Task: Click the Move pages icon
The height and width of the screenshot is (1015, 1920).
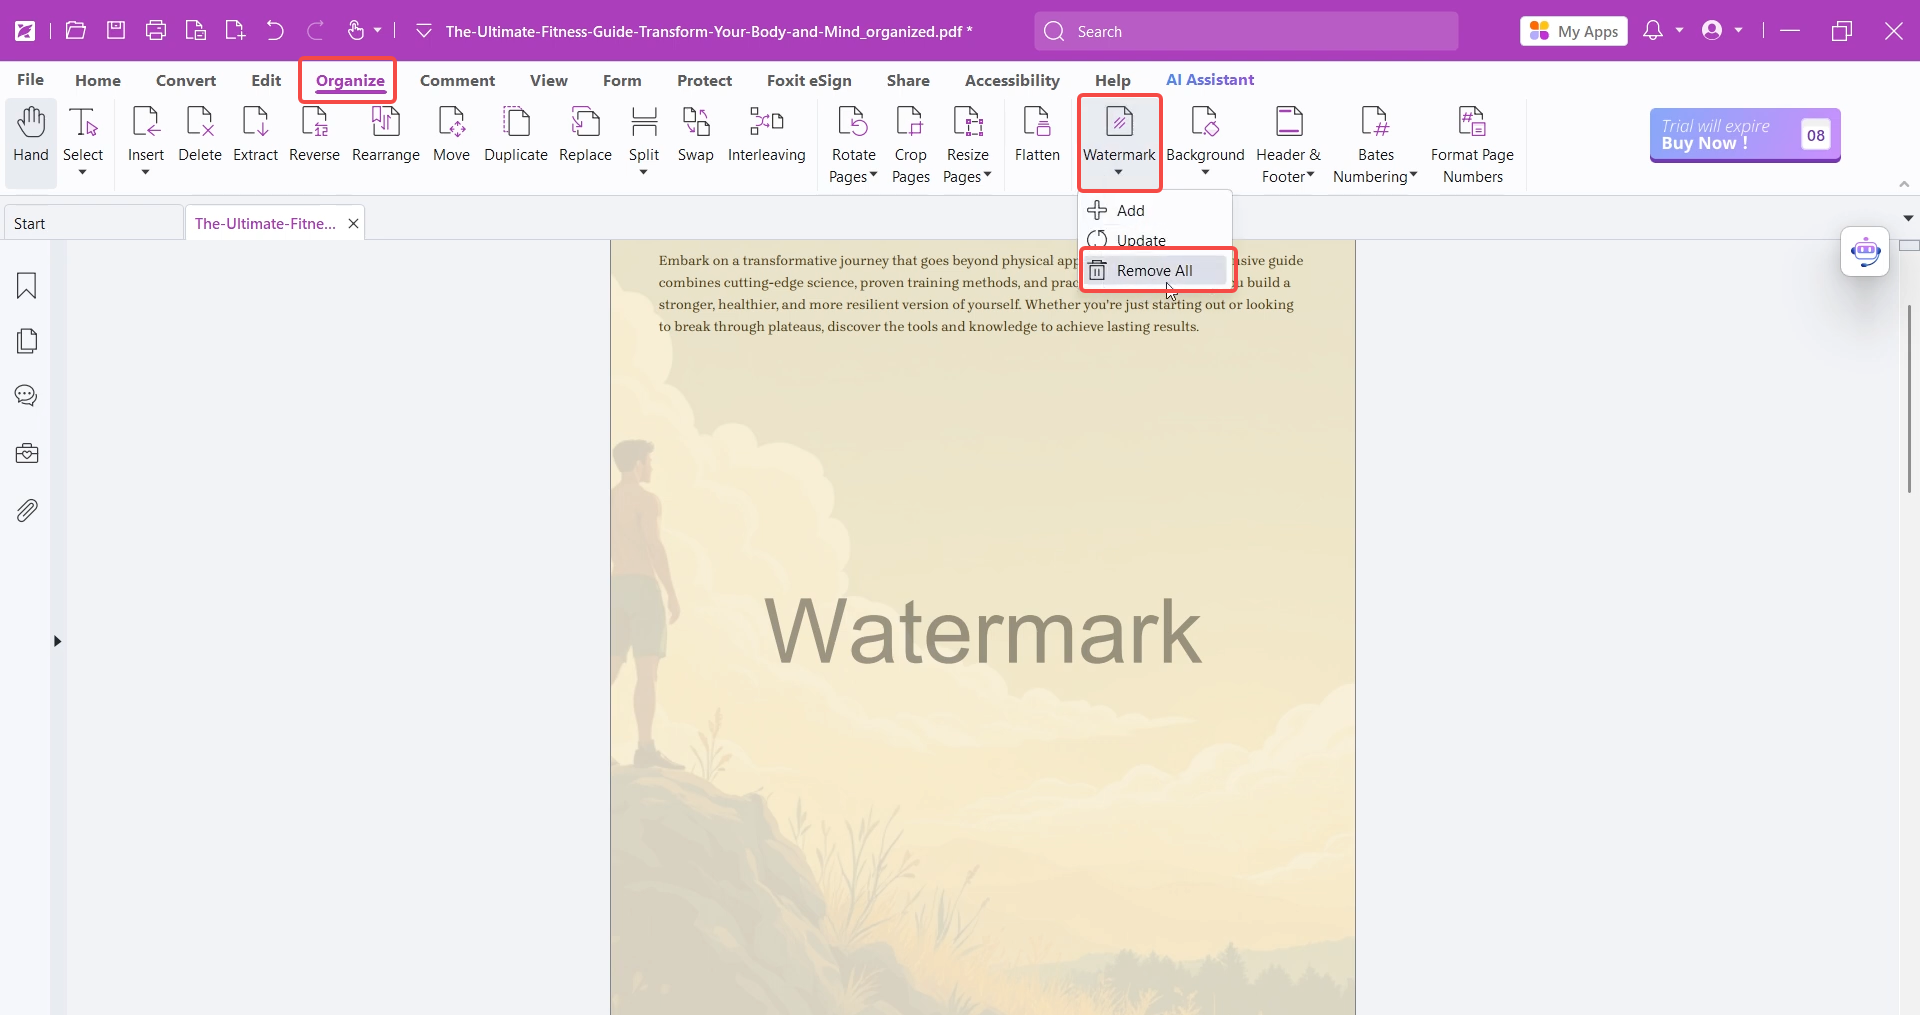Action: pos(452,123)
